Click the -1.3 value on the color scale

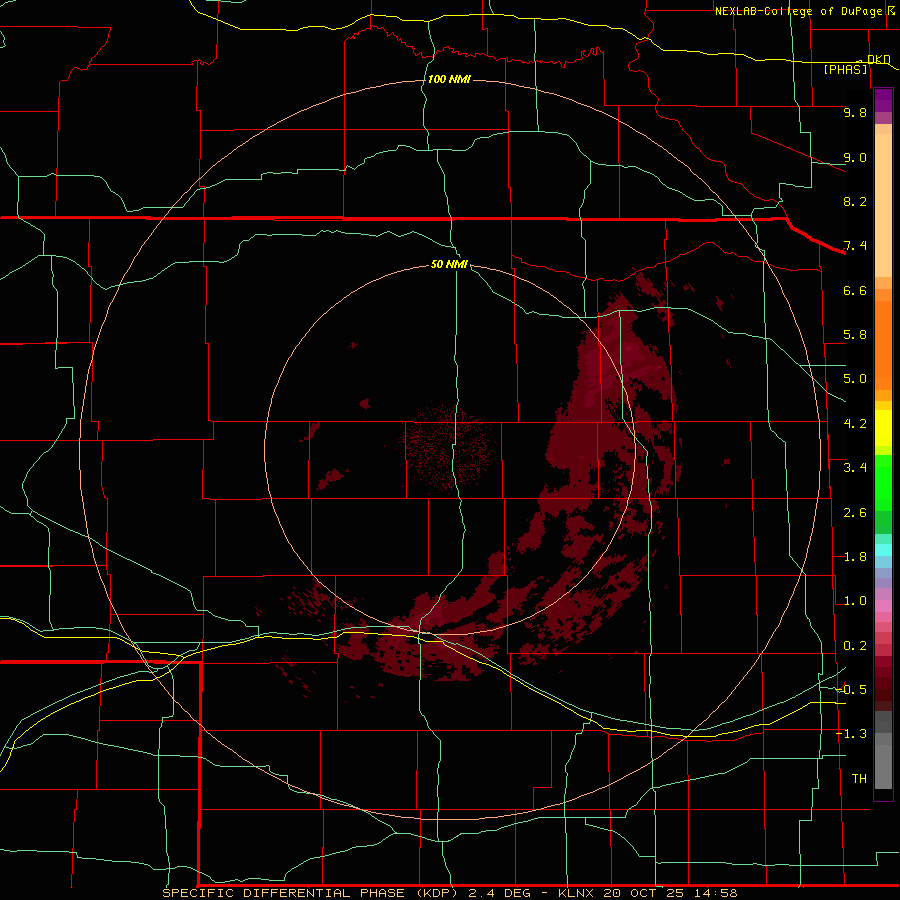point(851,734)
